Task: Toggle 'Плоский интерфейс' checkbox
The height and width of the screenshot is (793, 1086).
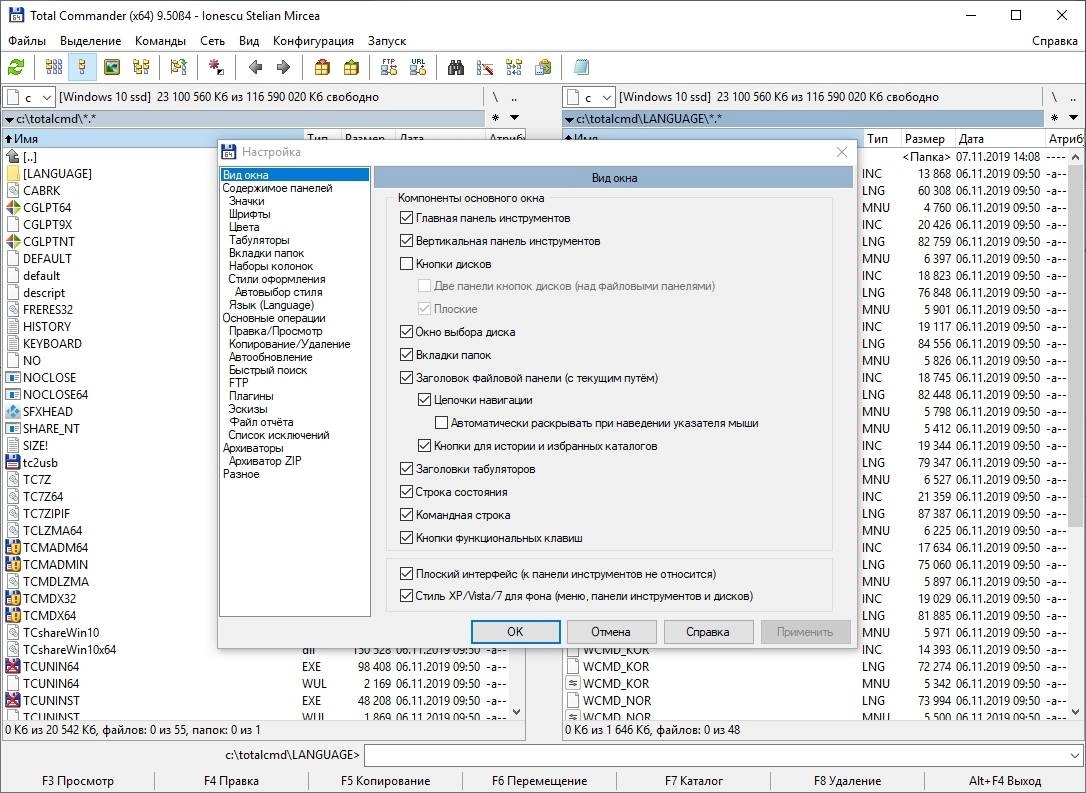Action: (x=407, y=573)
